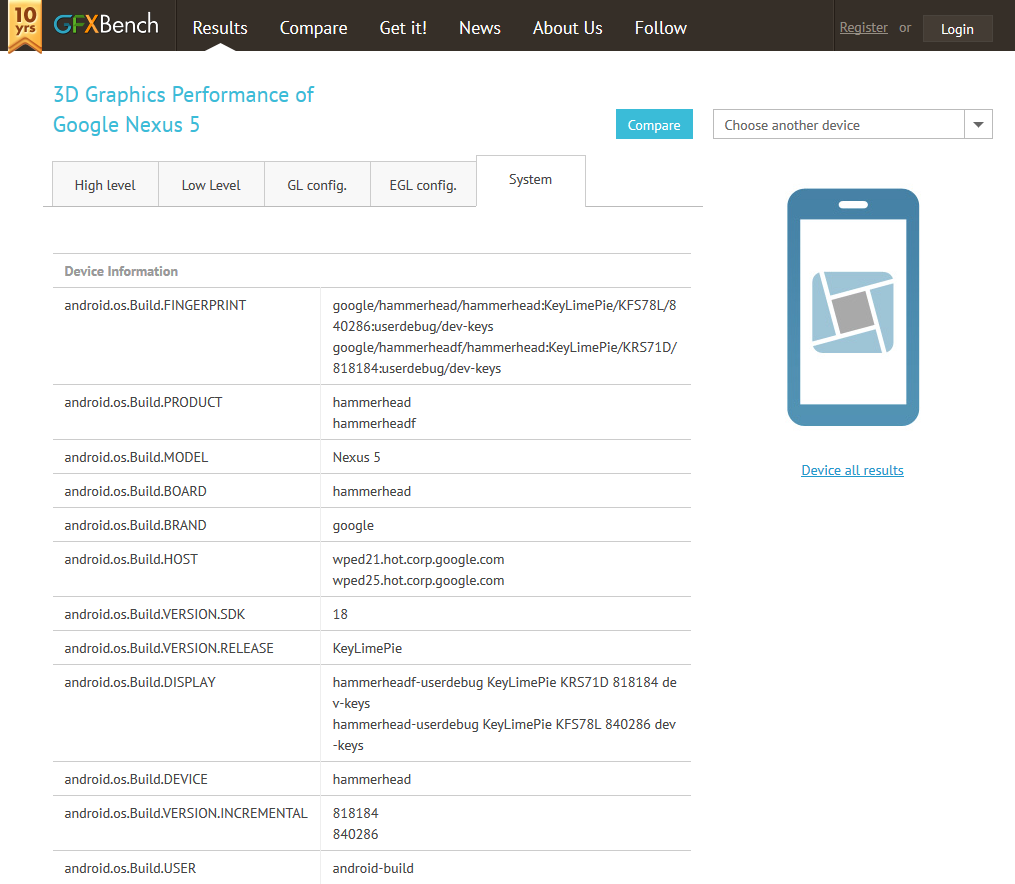This screenshot has width=1015, height=884.
Task: Click the Register link
Action: tap(864, 28)
